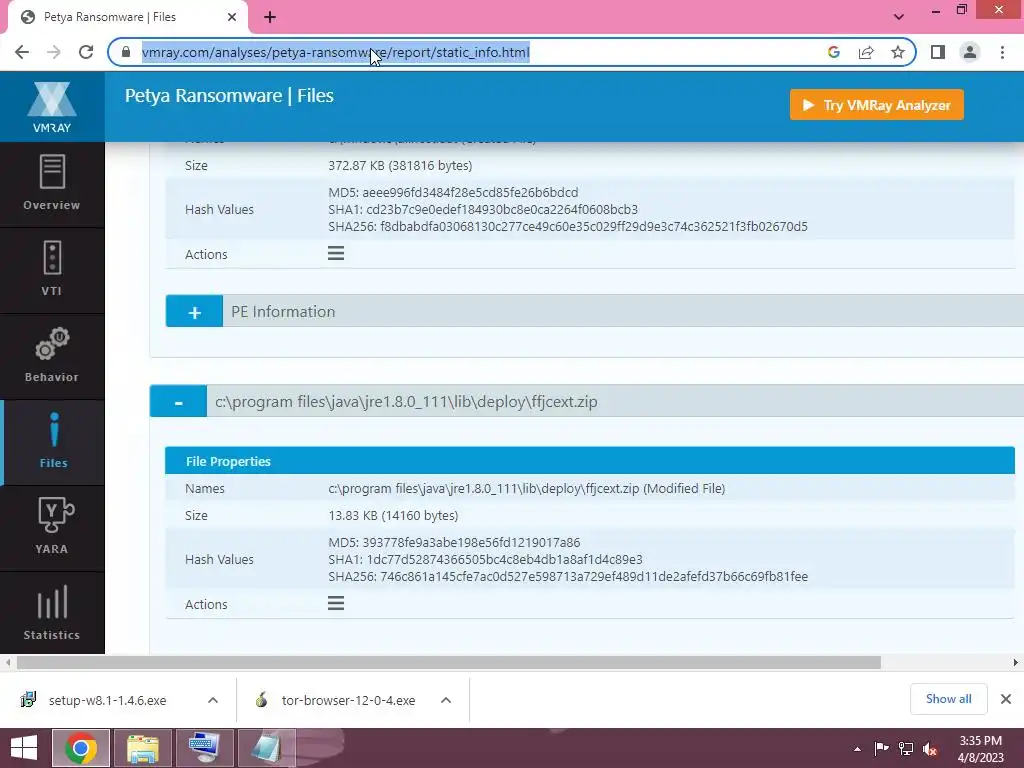This screenshot has width=1024, height=768.
Task: Open Actions menu for ffjcext.zip file
Action: pyautogui.click(x=336, y=603)
